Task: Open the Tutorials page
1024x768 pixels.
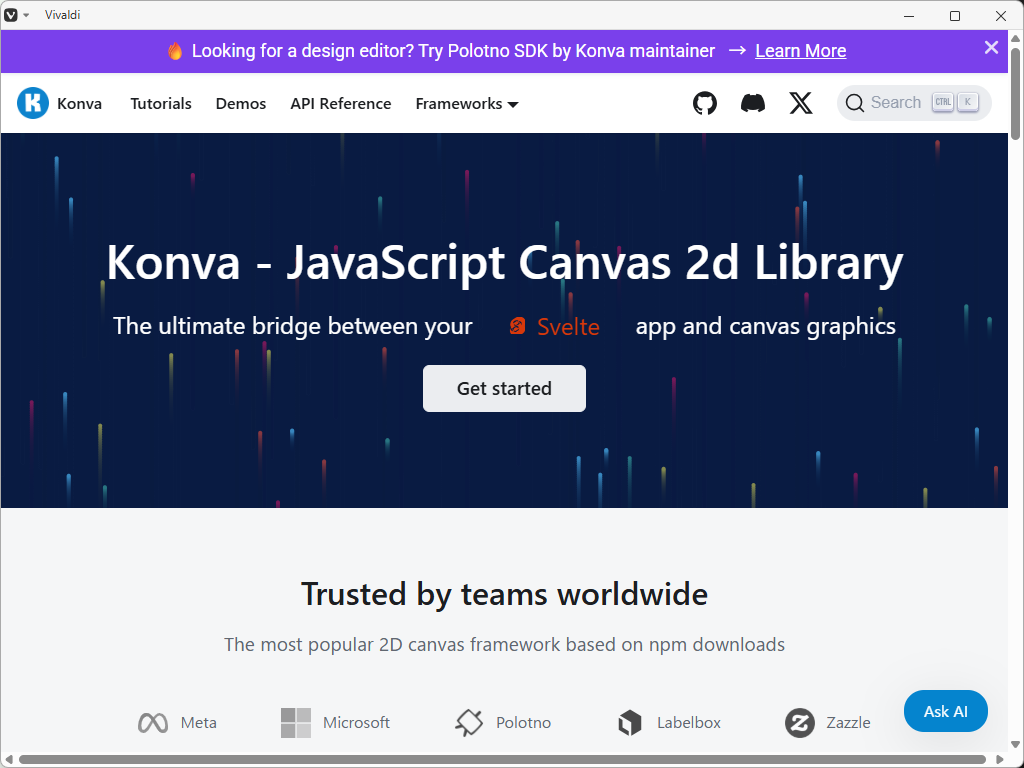Action: (x=161, y=104)
